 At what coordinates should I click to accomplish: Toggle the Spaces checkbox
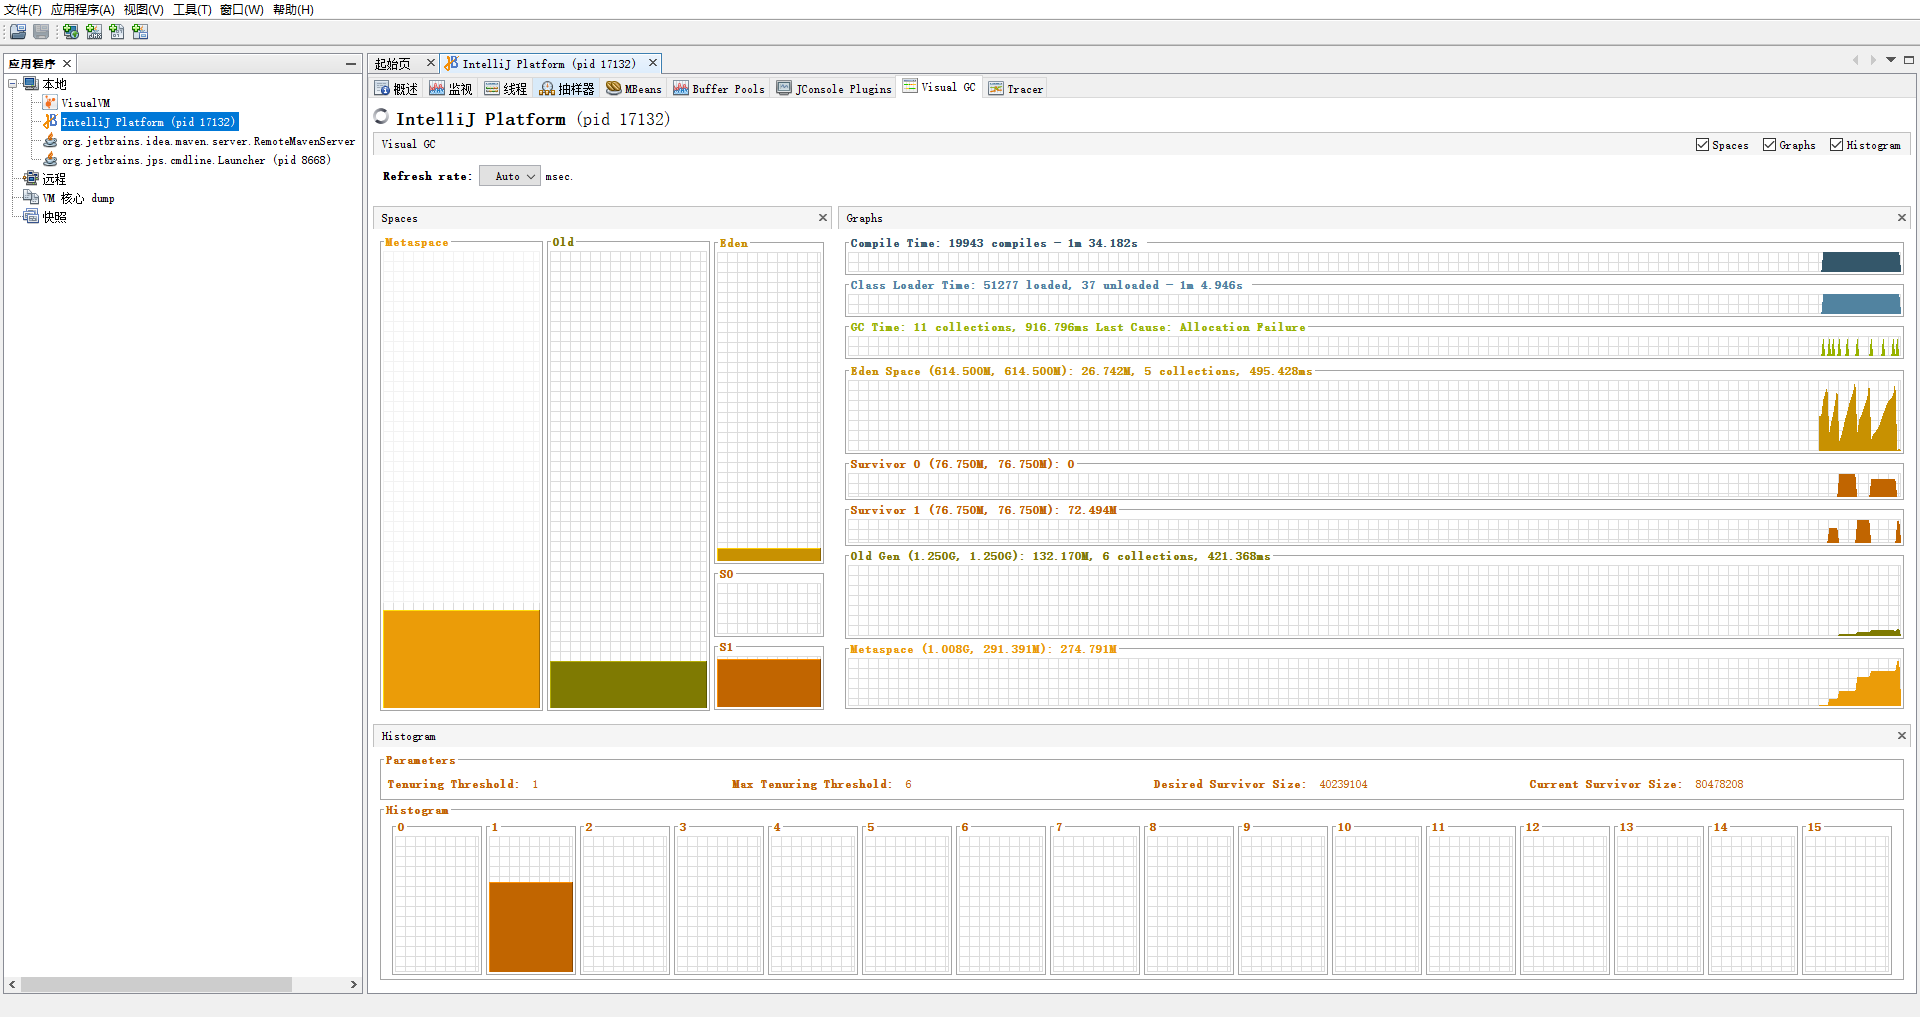(1702, 145)
